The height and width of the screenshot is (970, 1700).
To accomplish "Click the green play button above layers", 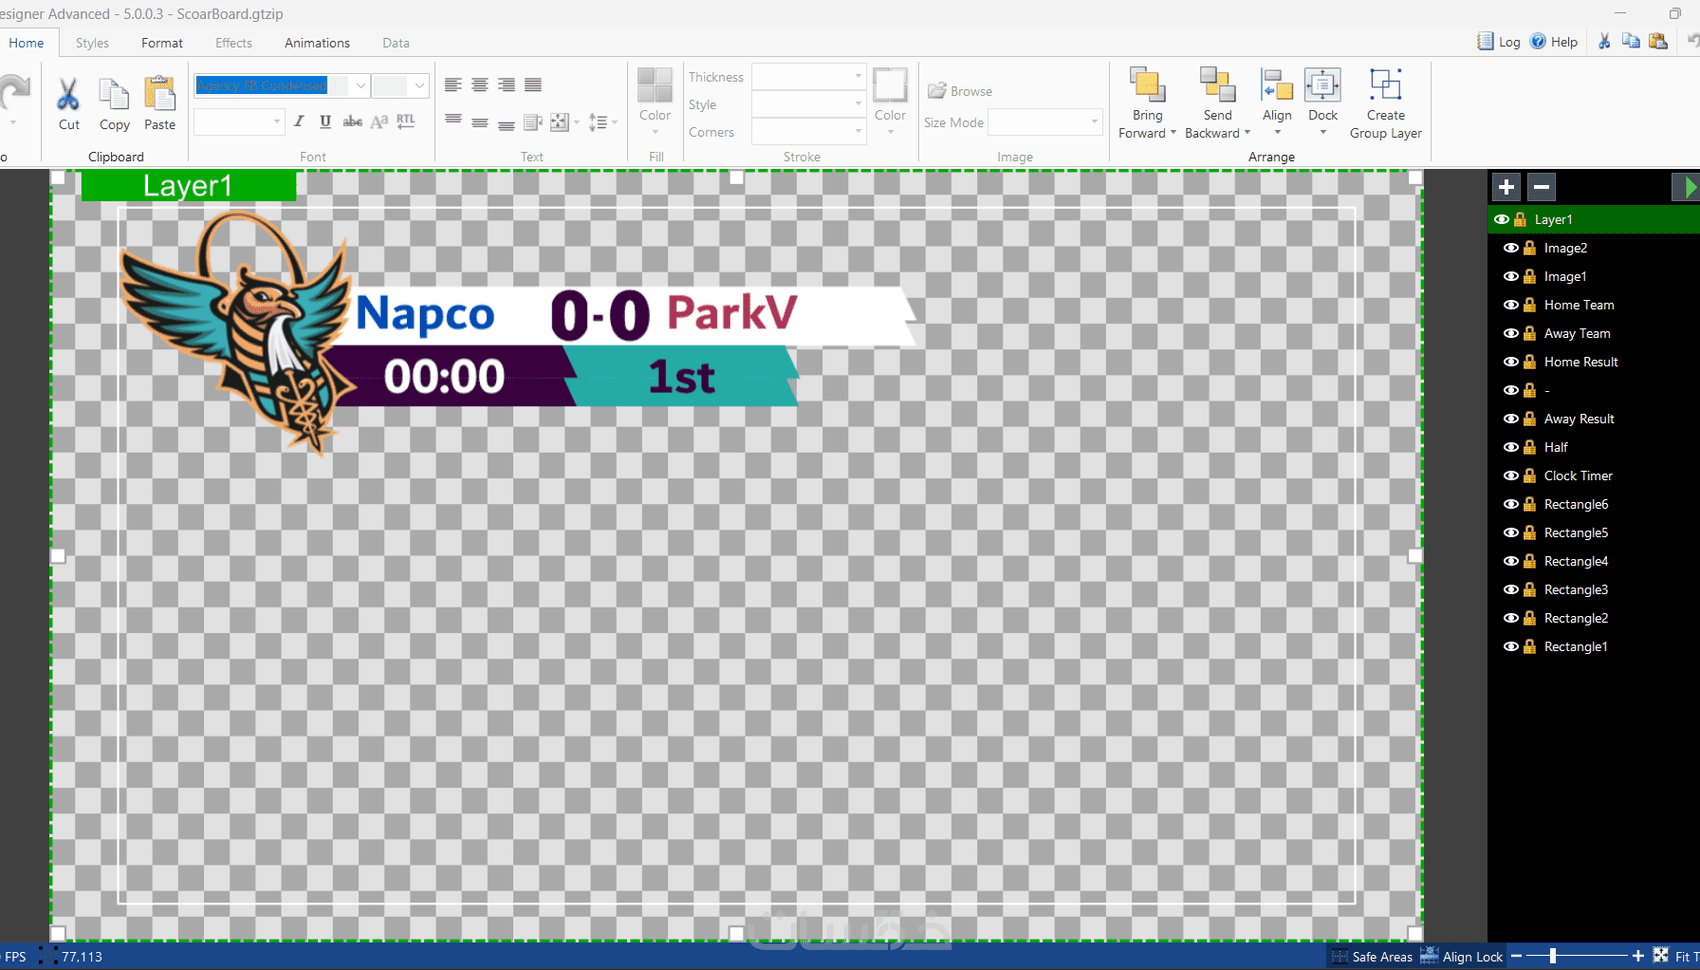I will [1687, 187].
